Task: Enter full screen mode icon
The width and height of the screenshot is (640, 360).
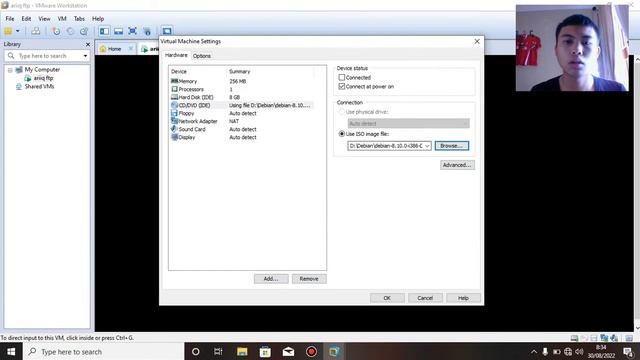Action: [132, 31]
